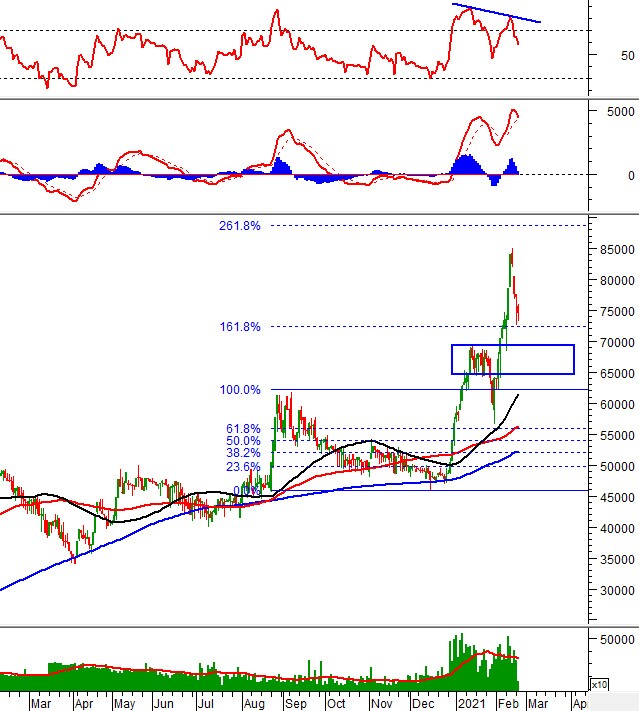Click the Apr 2020 month label
639x711 pixels.
pyautogui.click(x=84, y=704)
